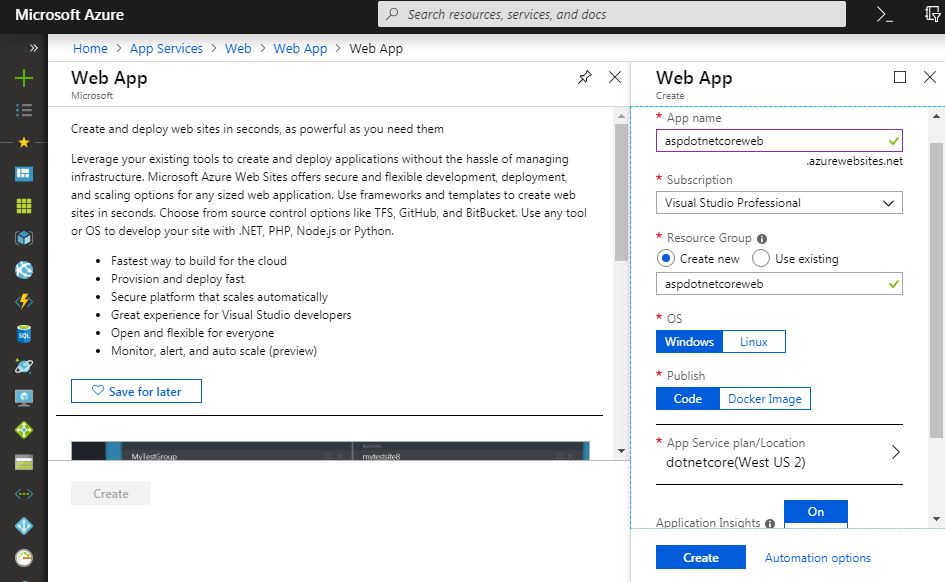Click the Microsoft Azure logo text
The width and height of the screenshot is (945, 582).
[69, 14]
